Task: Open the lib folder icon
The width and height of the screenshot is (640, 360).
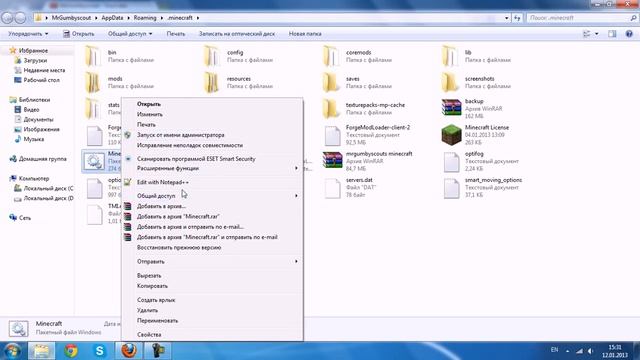Action: tap(450, 56)
